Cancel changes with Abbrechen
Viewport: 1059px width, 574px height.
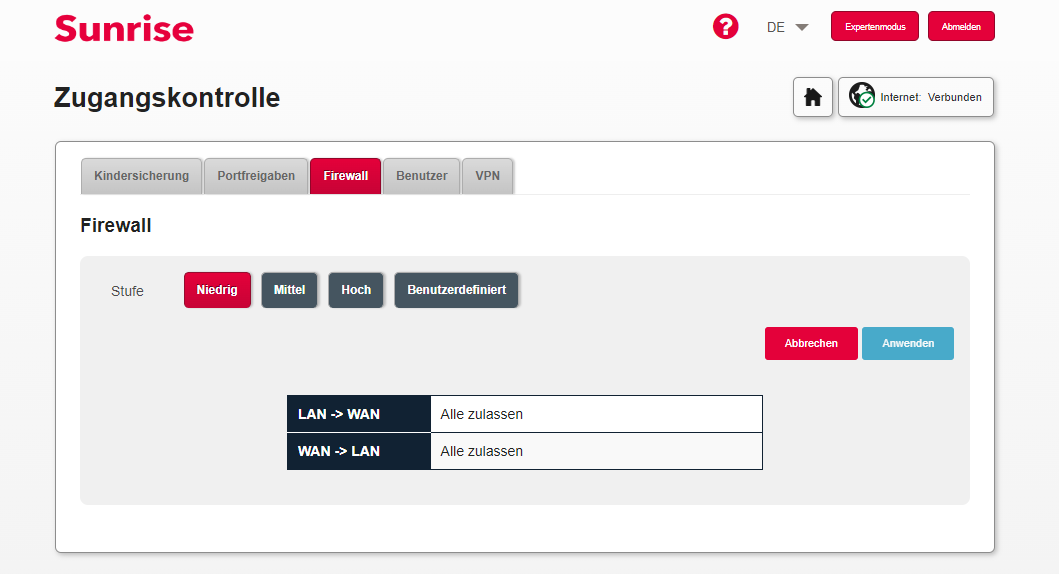pos(811,343)
